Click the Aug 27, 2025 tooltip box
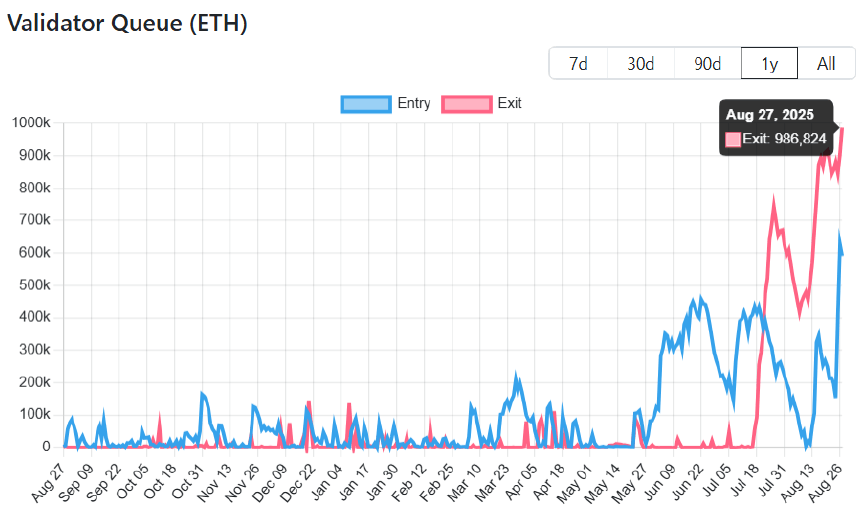856x518 pixels. tap(776, 127)
